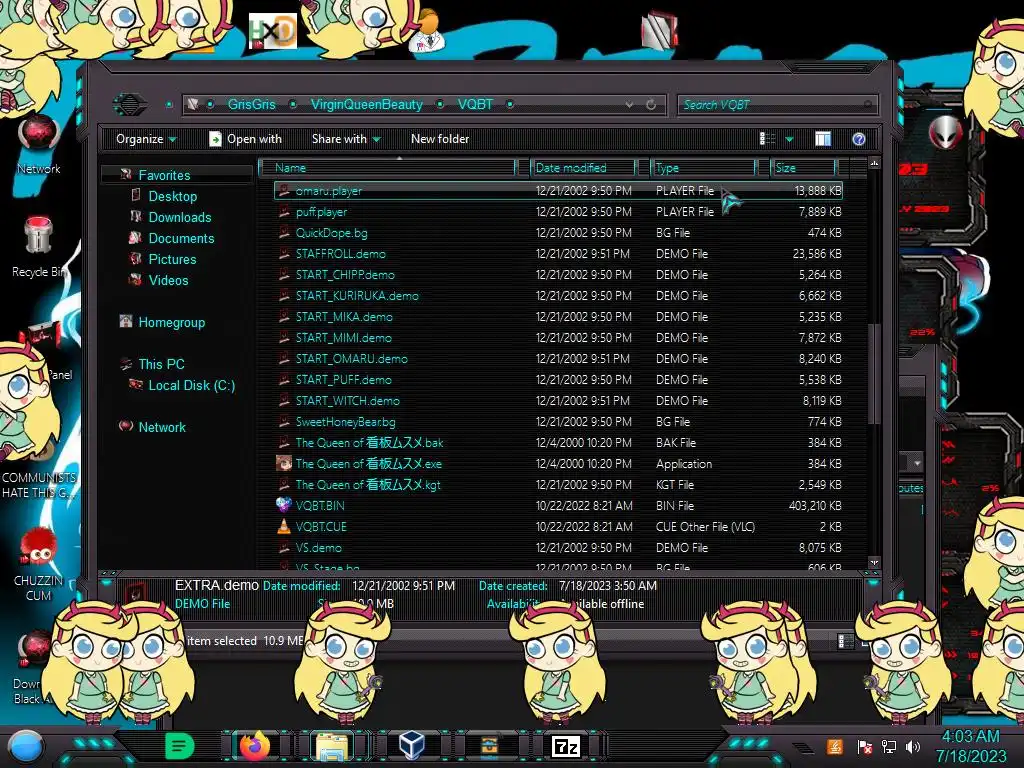Select Homegroup in the navigation pane
1024x768 pixels.
pos(171,323)
